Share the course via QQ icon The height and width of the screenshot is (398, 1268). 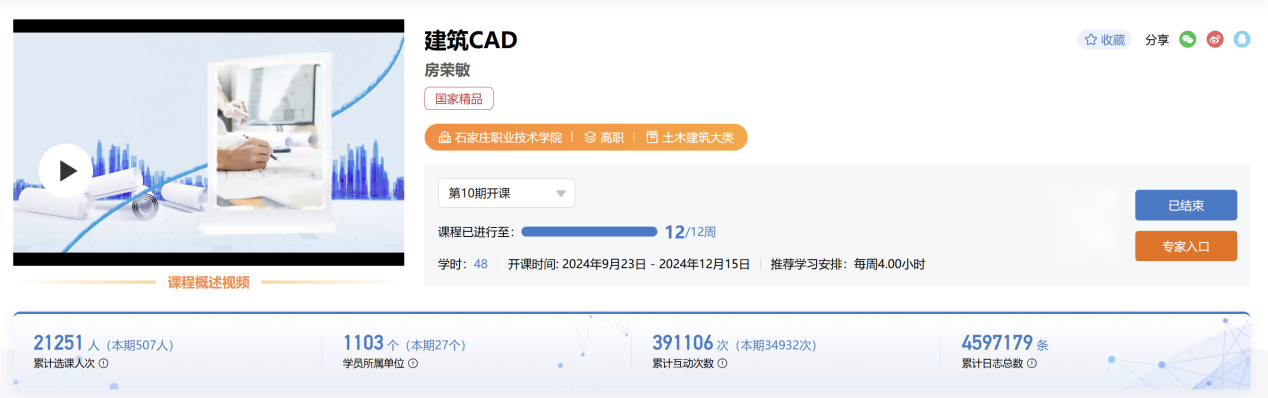(1242, 40)
